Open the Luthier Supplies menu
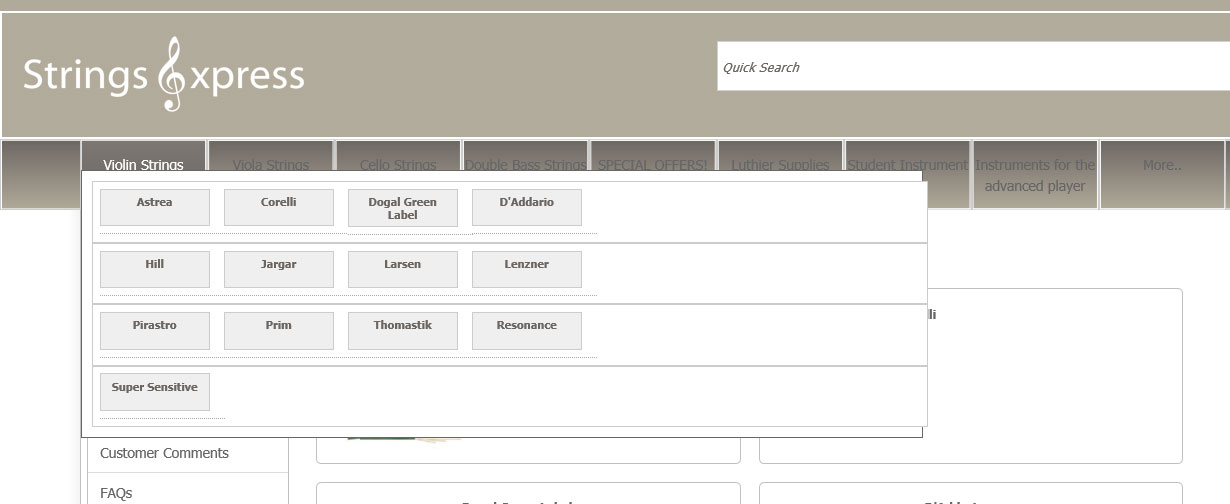The width and height of the screenshot is (1230, 504). click(x=780, y=165)
